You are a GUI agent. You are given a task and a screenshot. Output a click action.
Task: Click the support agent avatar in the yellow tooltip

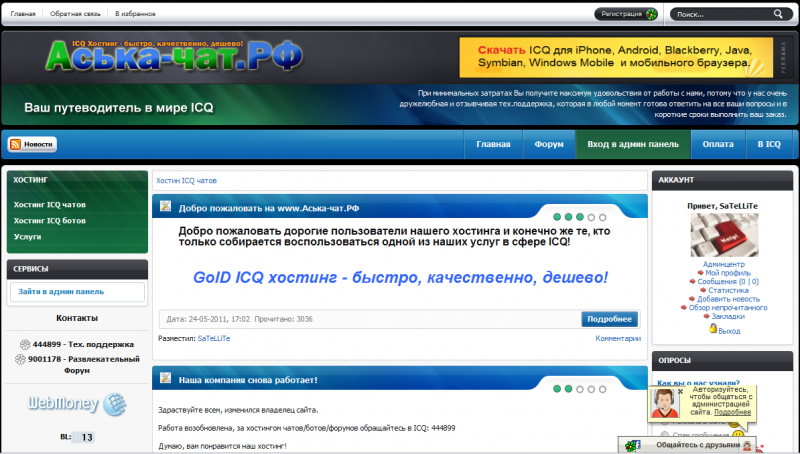point(664,403)
